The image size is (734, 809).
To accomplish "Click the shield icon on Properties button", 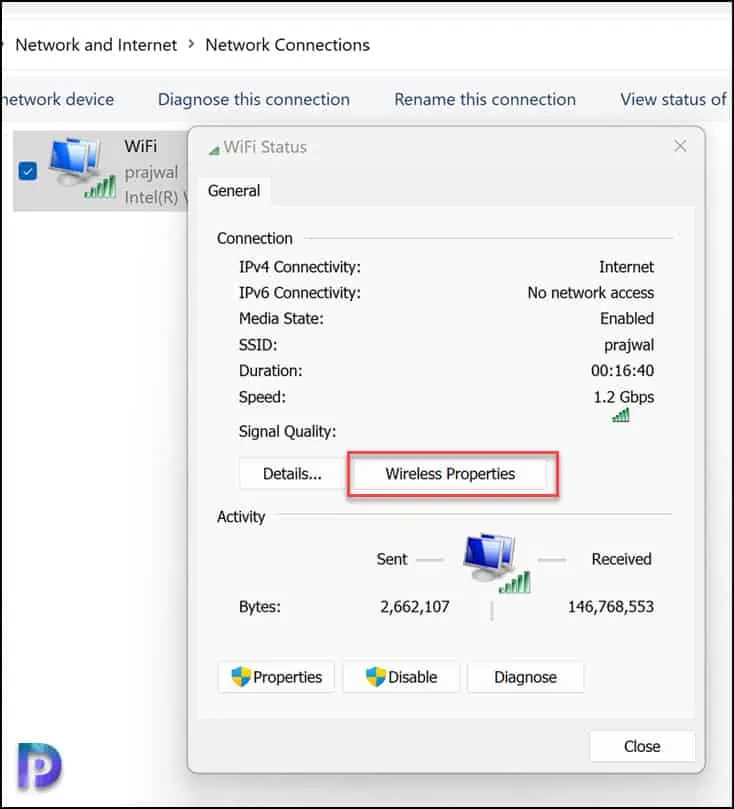I will pos(241,676).
